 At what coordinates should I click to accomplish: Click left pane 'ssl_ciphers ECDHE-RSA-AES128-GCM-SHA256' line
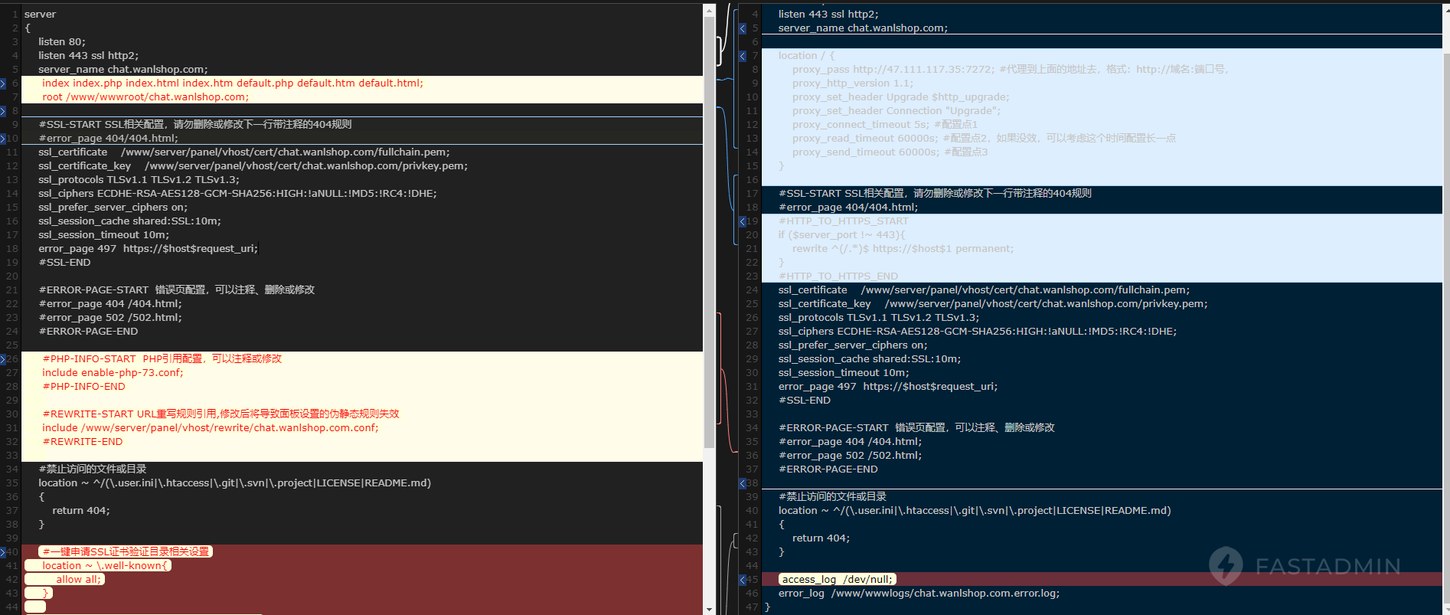coord(237,193)
